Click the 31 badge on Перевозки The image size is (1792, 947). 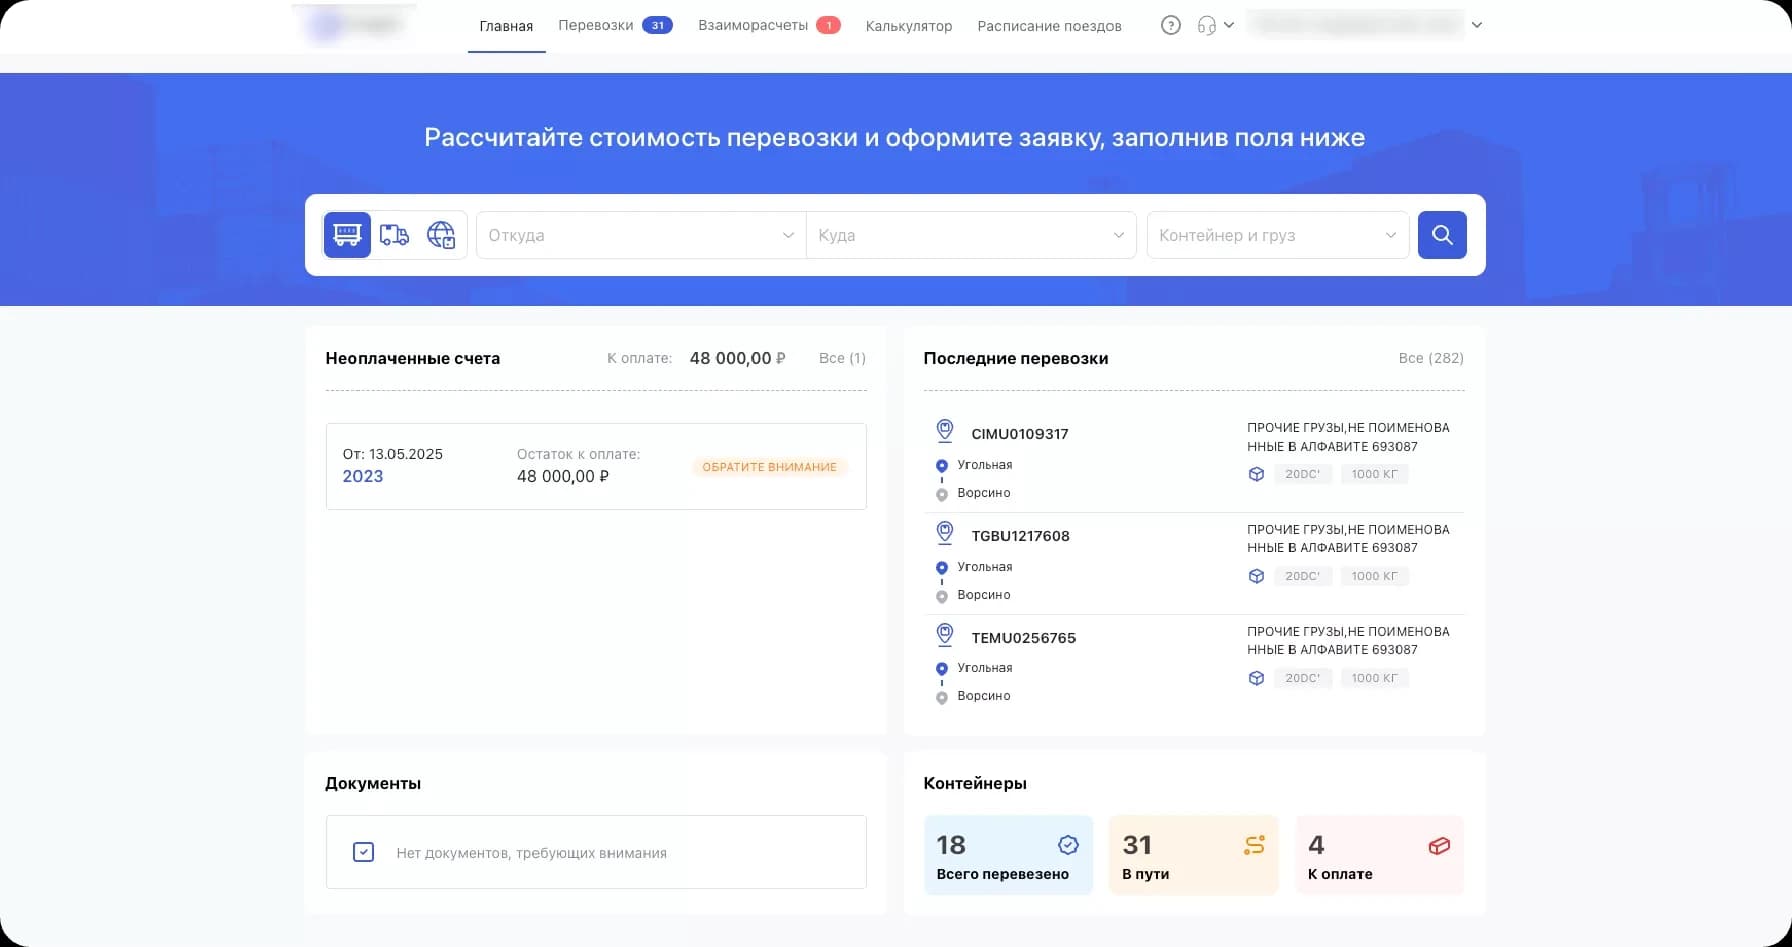657,25
